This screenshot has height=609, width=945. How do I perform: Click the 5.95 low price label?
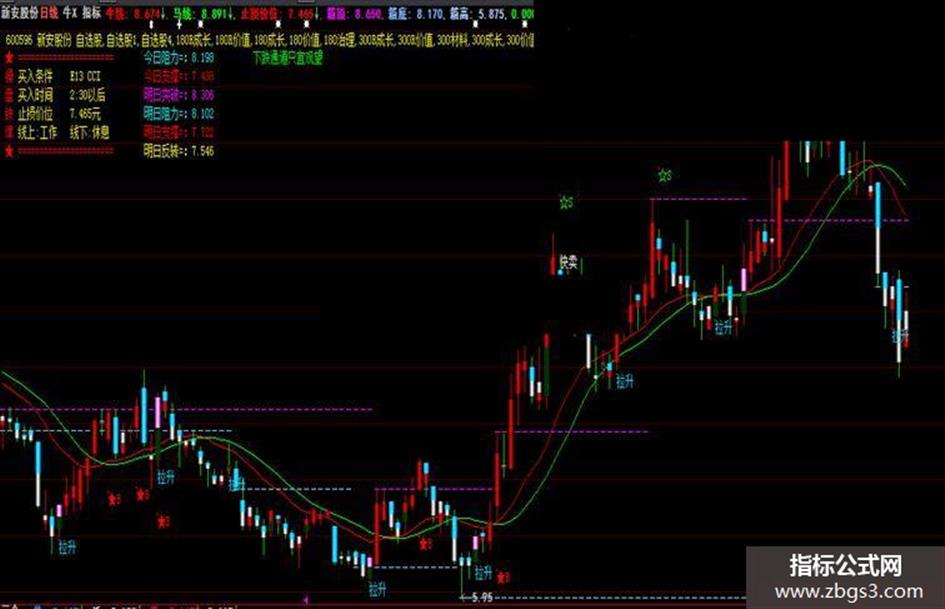pos(482,597)
